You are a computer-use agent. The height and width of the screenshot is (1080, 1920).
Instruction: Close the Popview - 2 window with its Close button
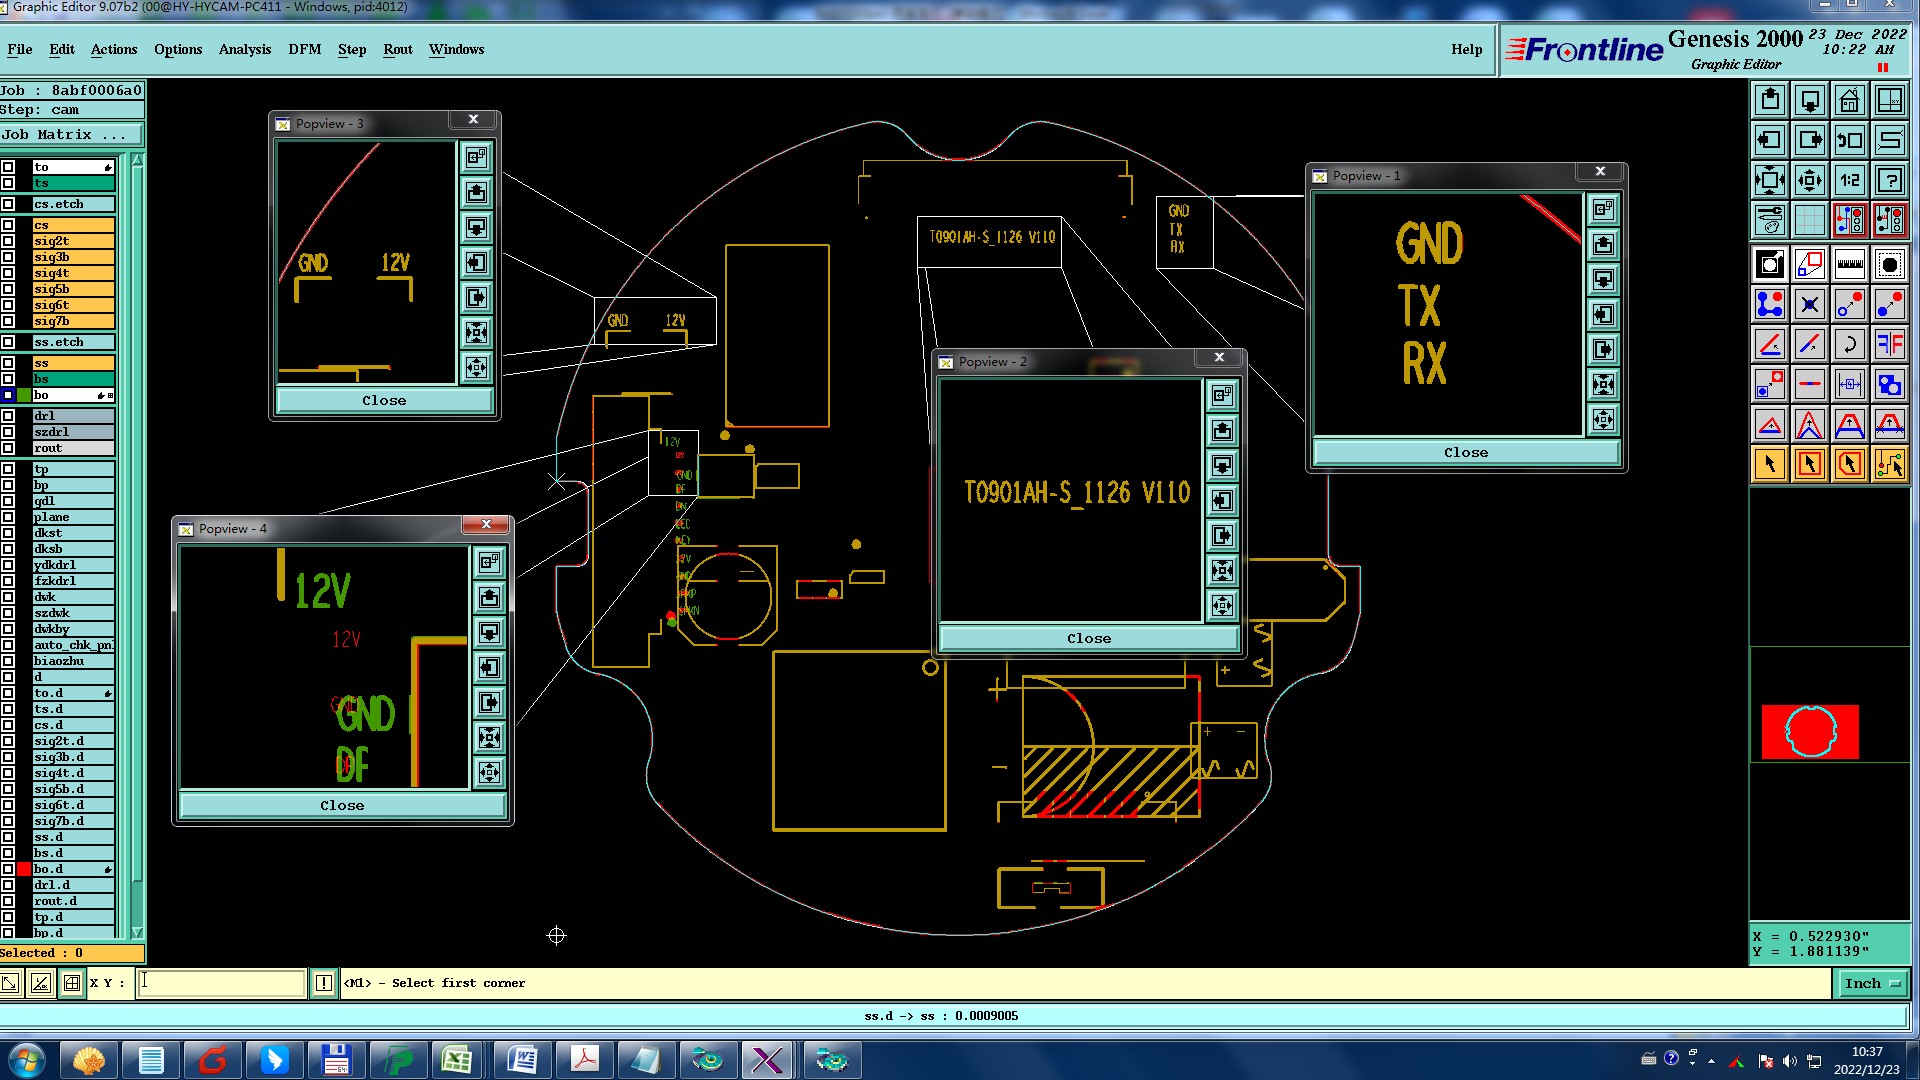(x=1088, y=638)
